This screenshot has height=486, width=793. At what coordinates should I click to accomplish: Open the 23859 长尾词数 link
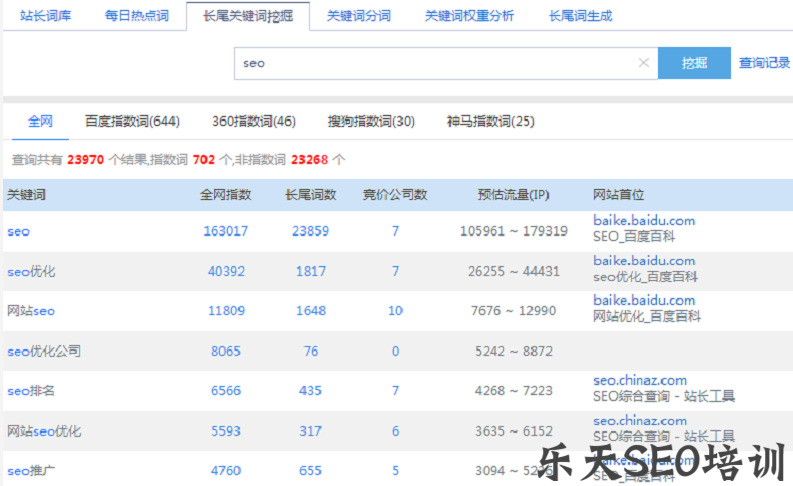tap(310, 231)
